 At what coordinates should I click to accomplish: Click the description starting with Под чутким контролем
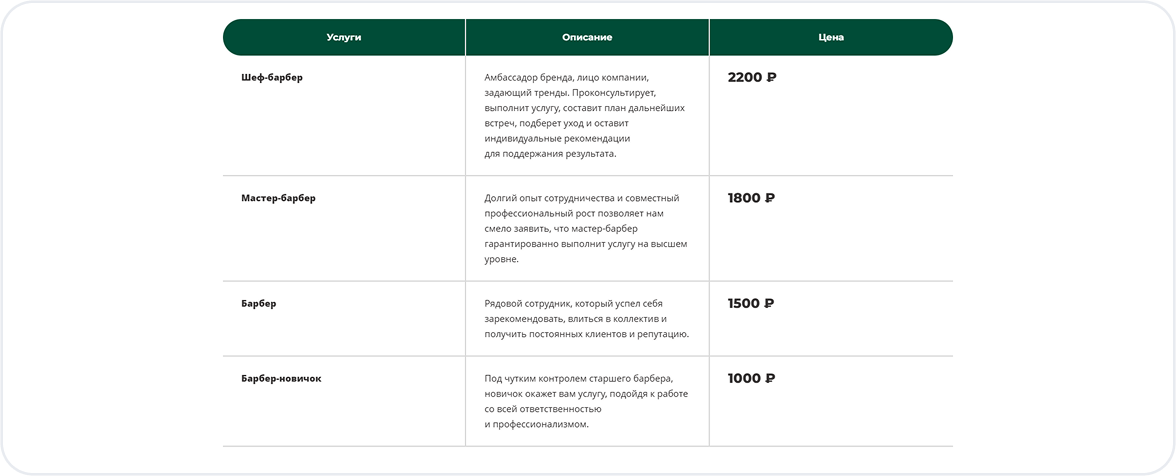tap(585, 401)
